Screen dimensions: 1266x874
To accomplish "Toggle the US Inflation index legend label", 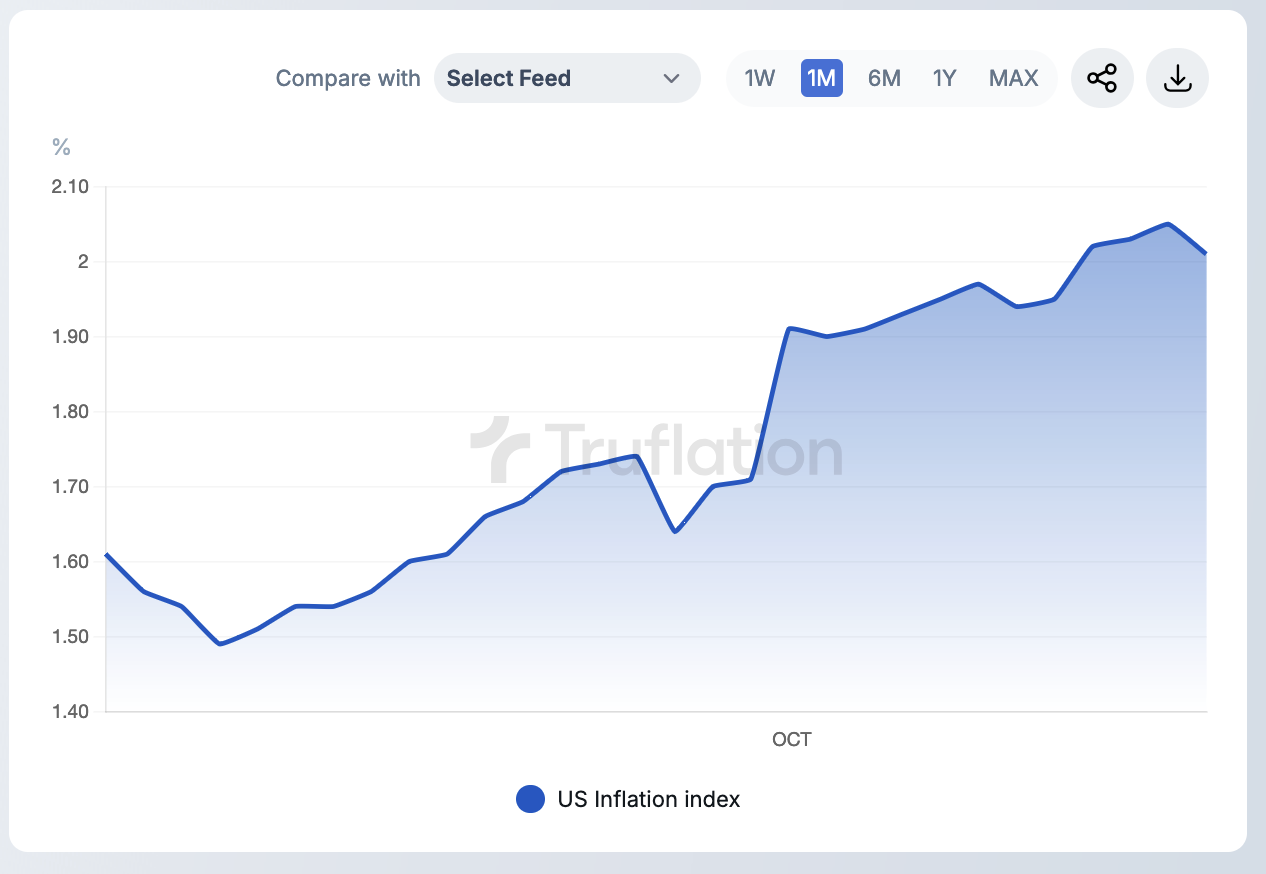I will [x=649, y=799].
